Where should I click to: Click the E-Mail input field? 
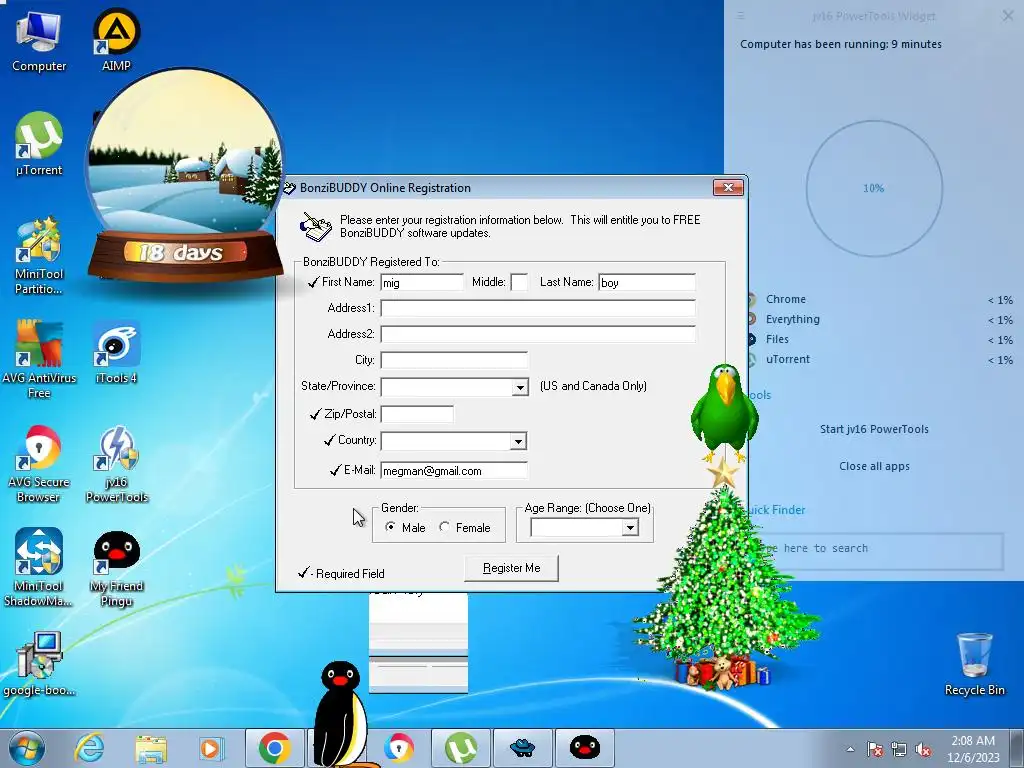[x=454, y=470]
